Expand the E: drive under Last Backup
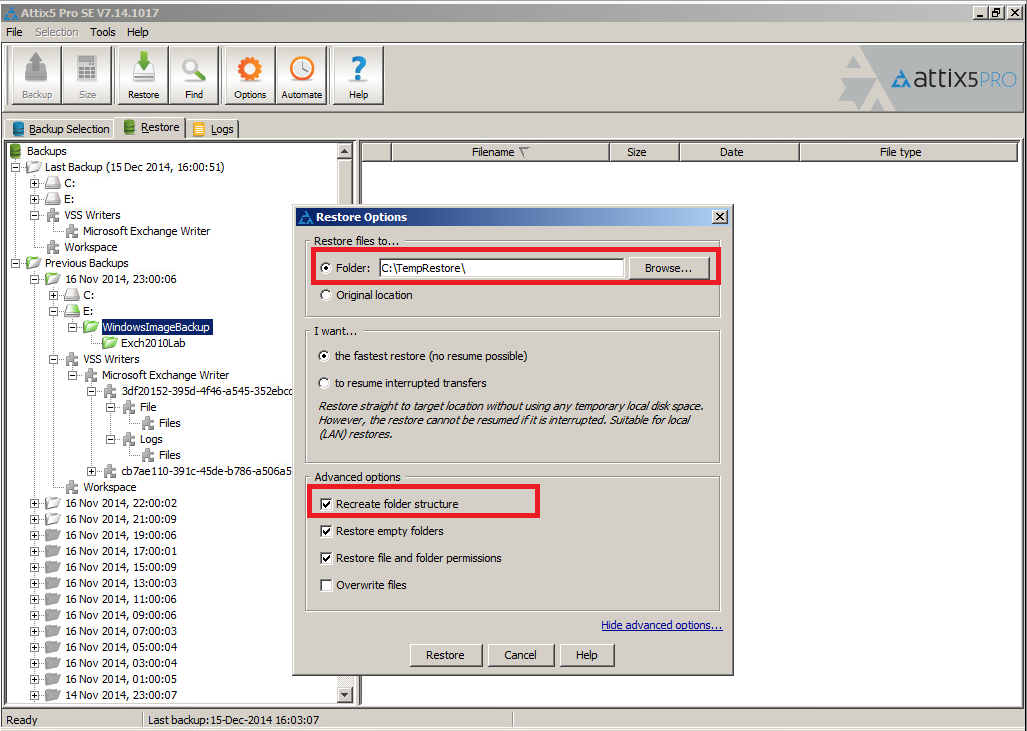Screen dimensions: 1027x731 tap(34, 199)
